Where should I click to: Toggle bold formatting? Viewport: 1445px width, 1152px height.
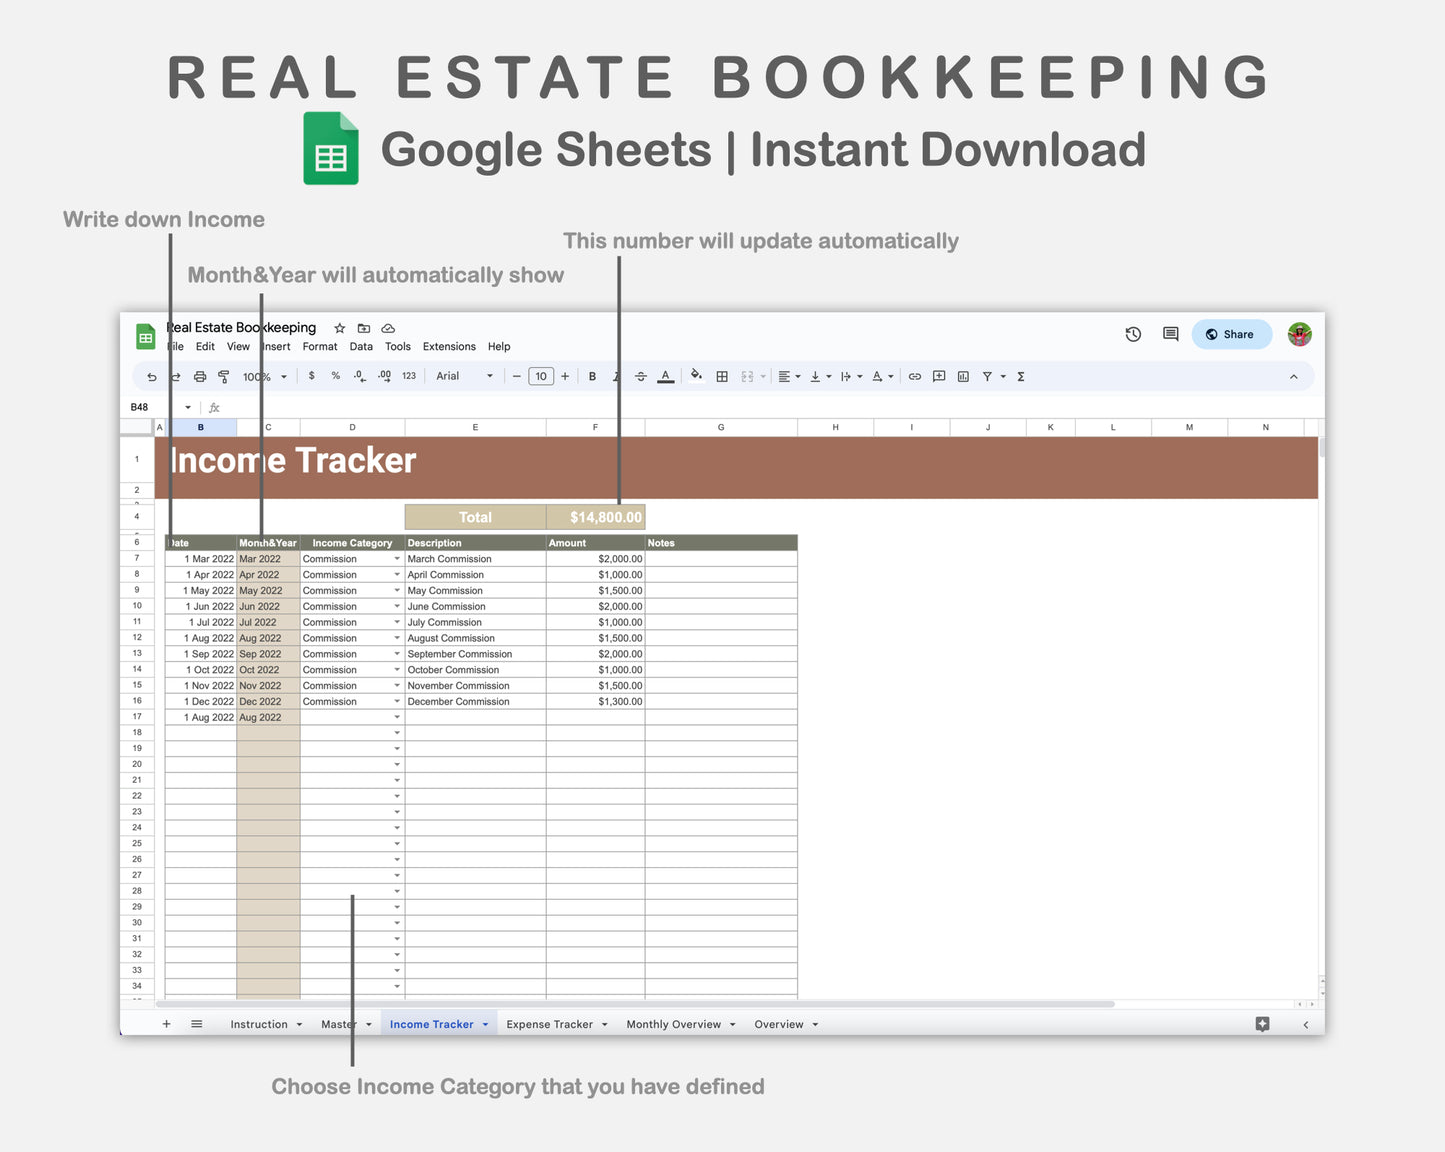(591, 376)
